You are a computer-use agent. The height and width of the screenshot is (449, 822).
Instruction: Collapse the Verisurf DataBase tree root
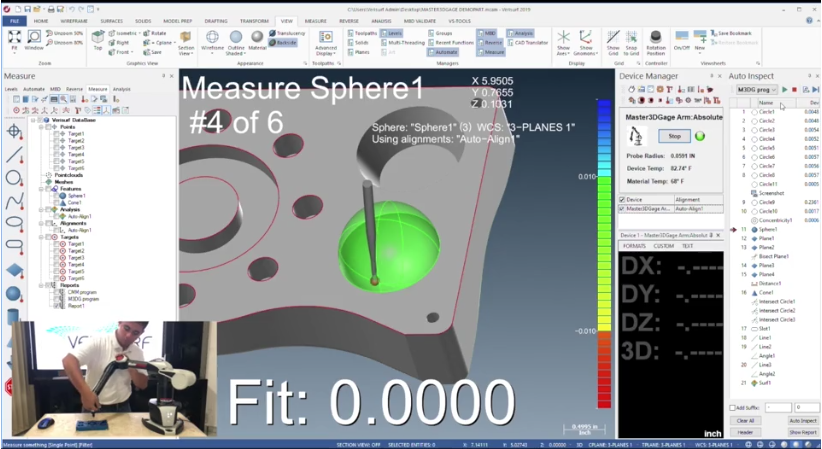point(34,120)
